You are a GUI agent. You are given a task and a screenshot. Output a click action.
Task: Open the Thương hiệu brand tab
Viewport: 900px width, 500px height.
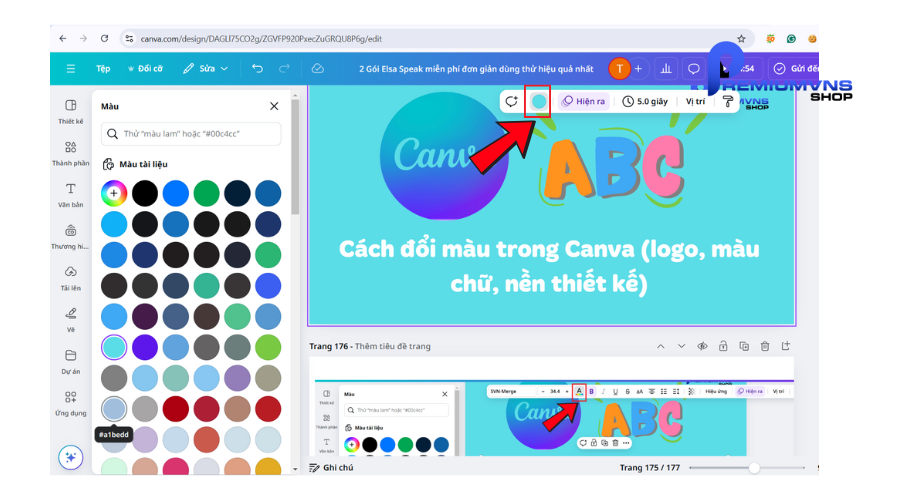[71, 237]
